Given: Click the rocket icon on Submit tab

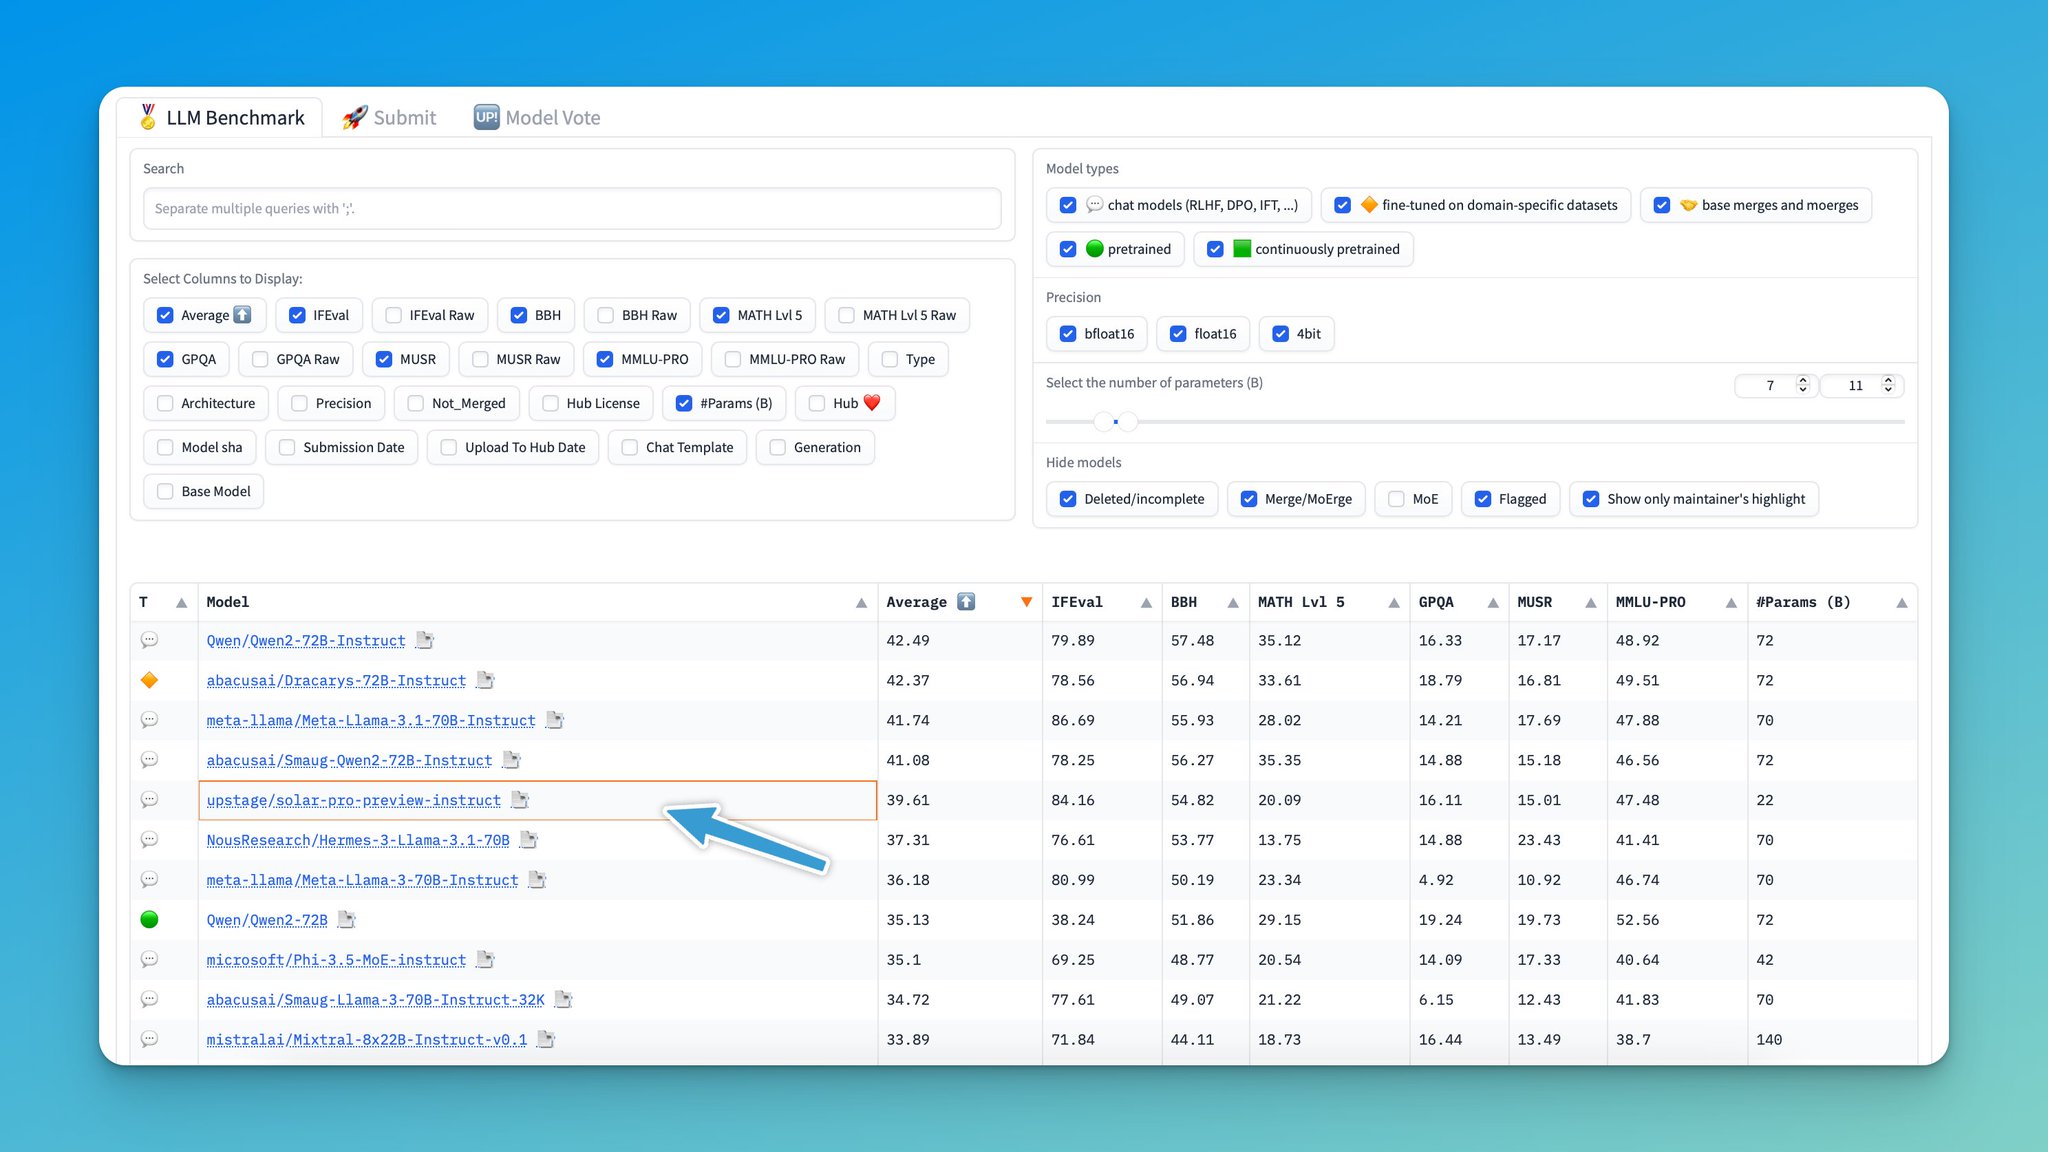Looking at the screenshot, I should (354, 117).
